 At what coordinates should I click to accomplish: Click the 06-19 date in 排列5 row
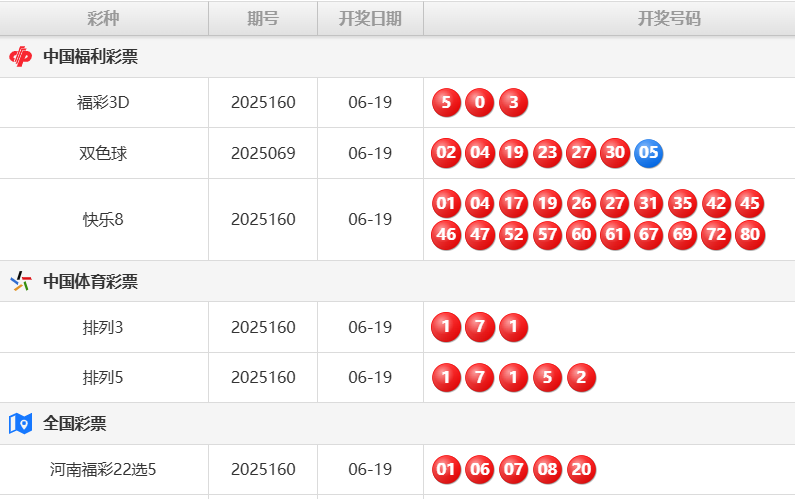[370, 377]
